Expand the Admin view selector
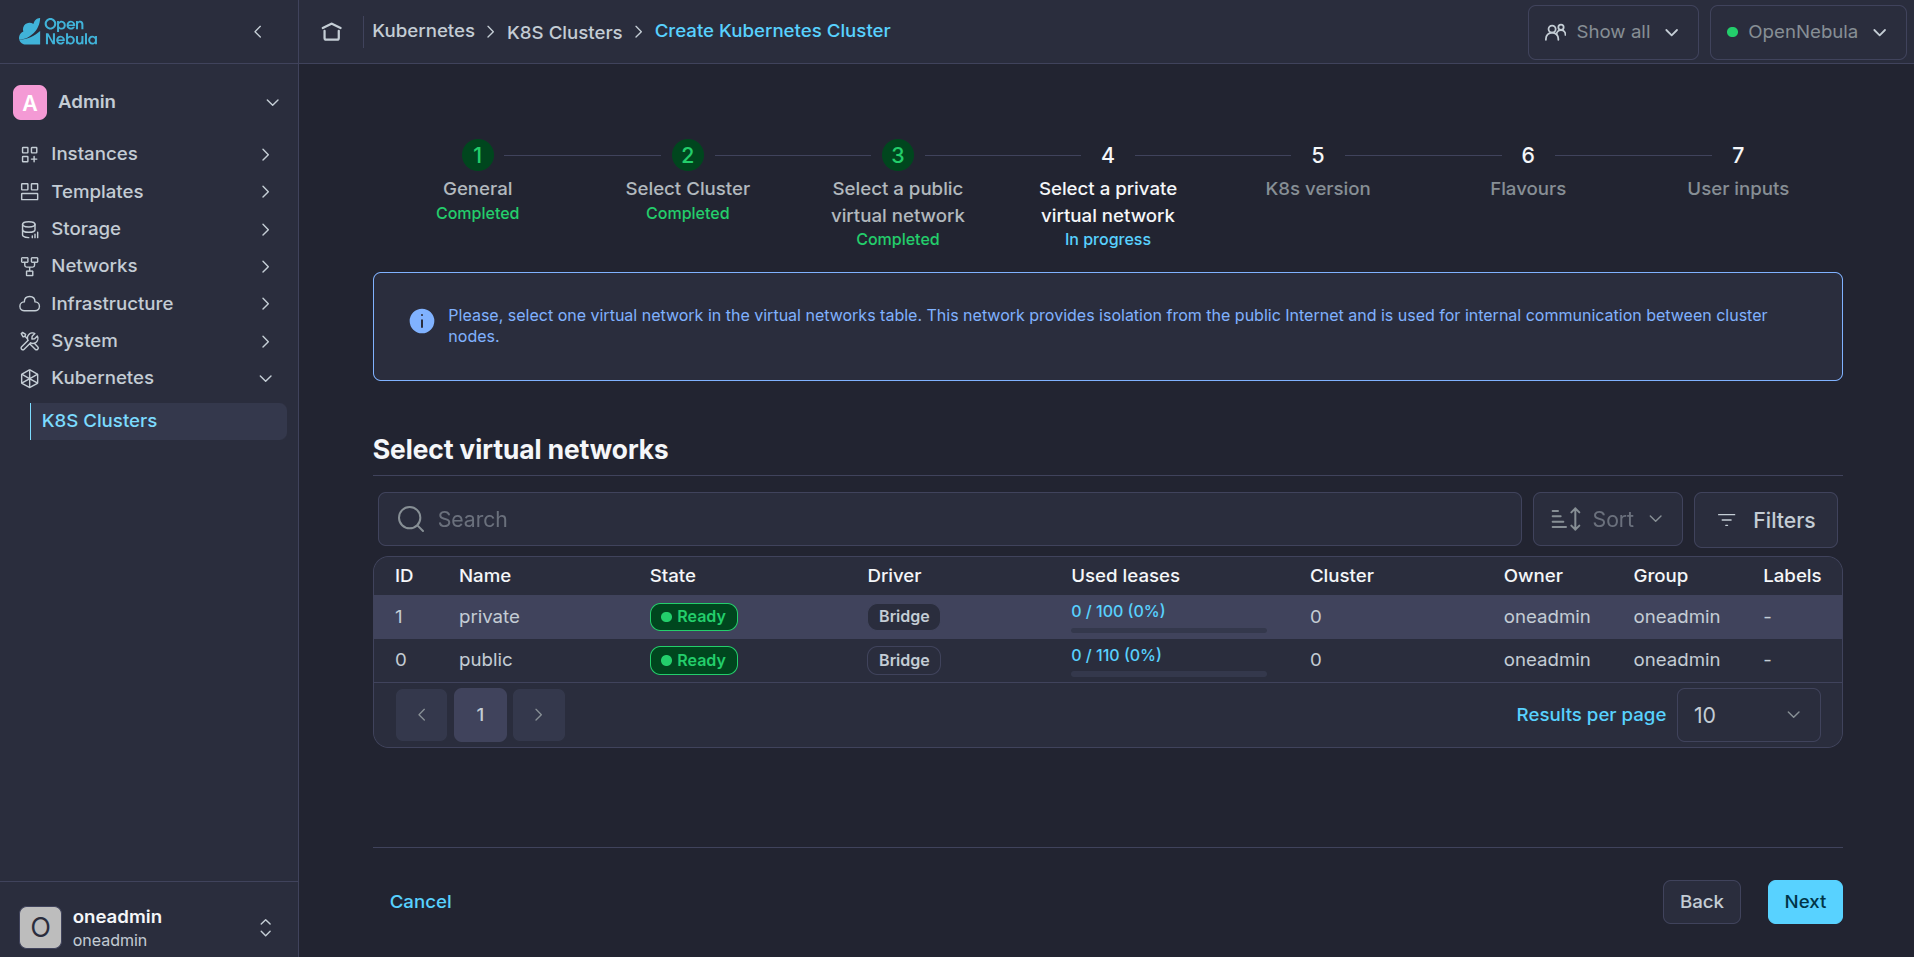1914x957 pixels. pyautogui.click(x=272, y=102)
